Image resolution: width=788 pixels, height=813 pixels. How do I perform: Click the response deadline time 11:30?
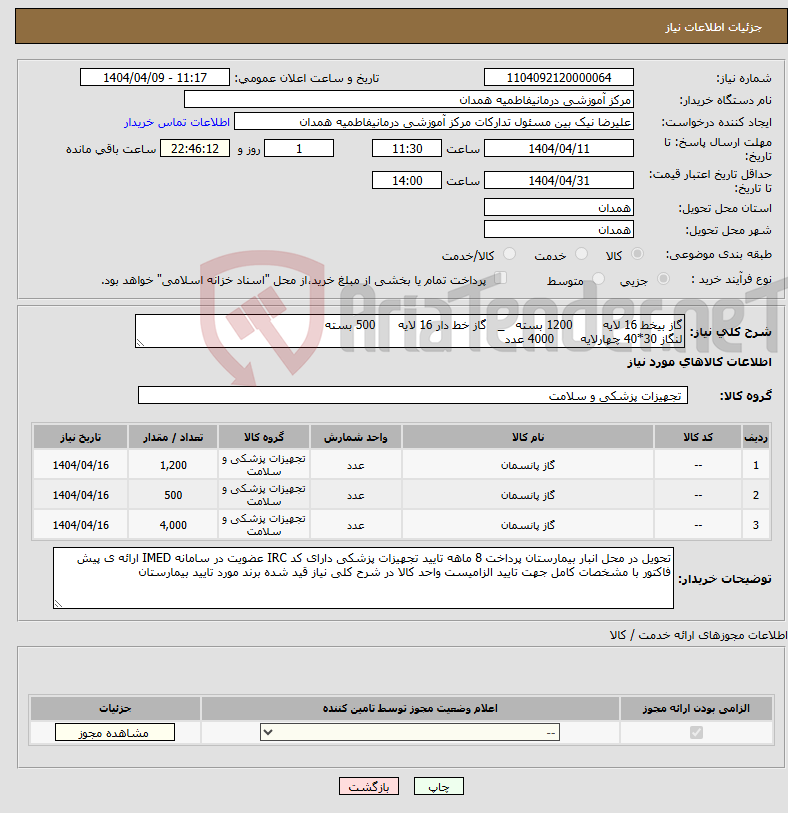(406, 149)
